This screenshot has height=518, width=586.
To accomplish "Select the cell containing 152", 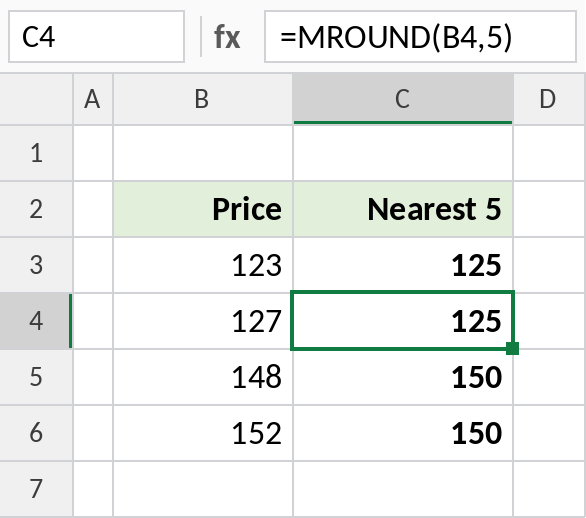I will coord(203,432).
